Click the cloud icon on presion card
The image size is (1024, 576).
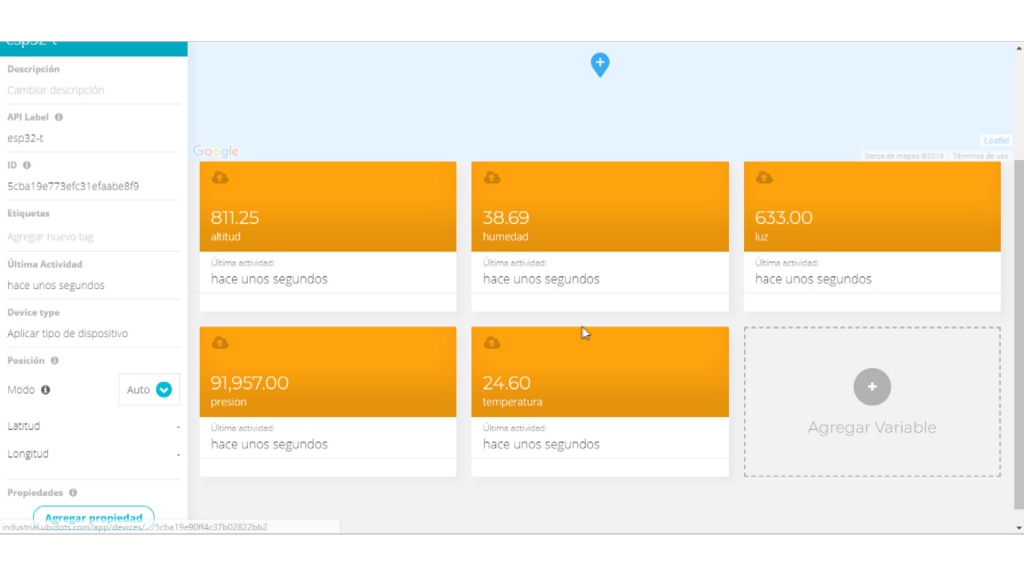(220, 343)
